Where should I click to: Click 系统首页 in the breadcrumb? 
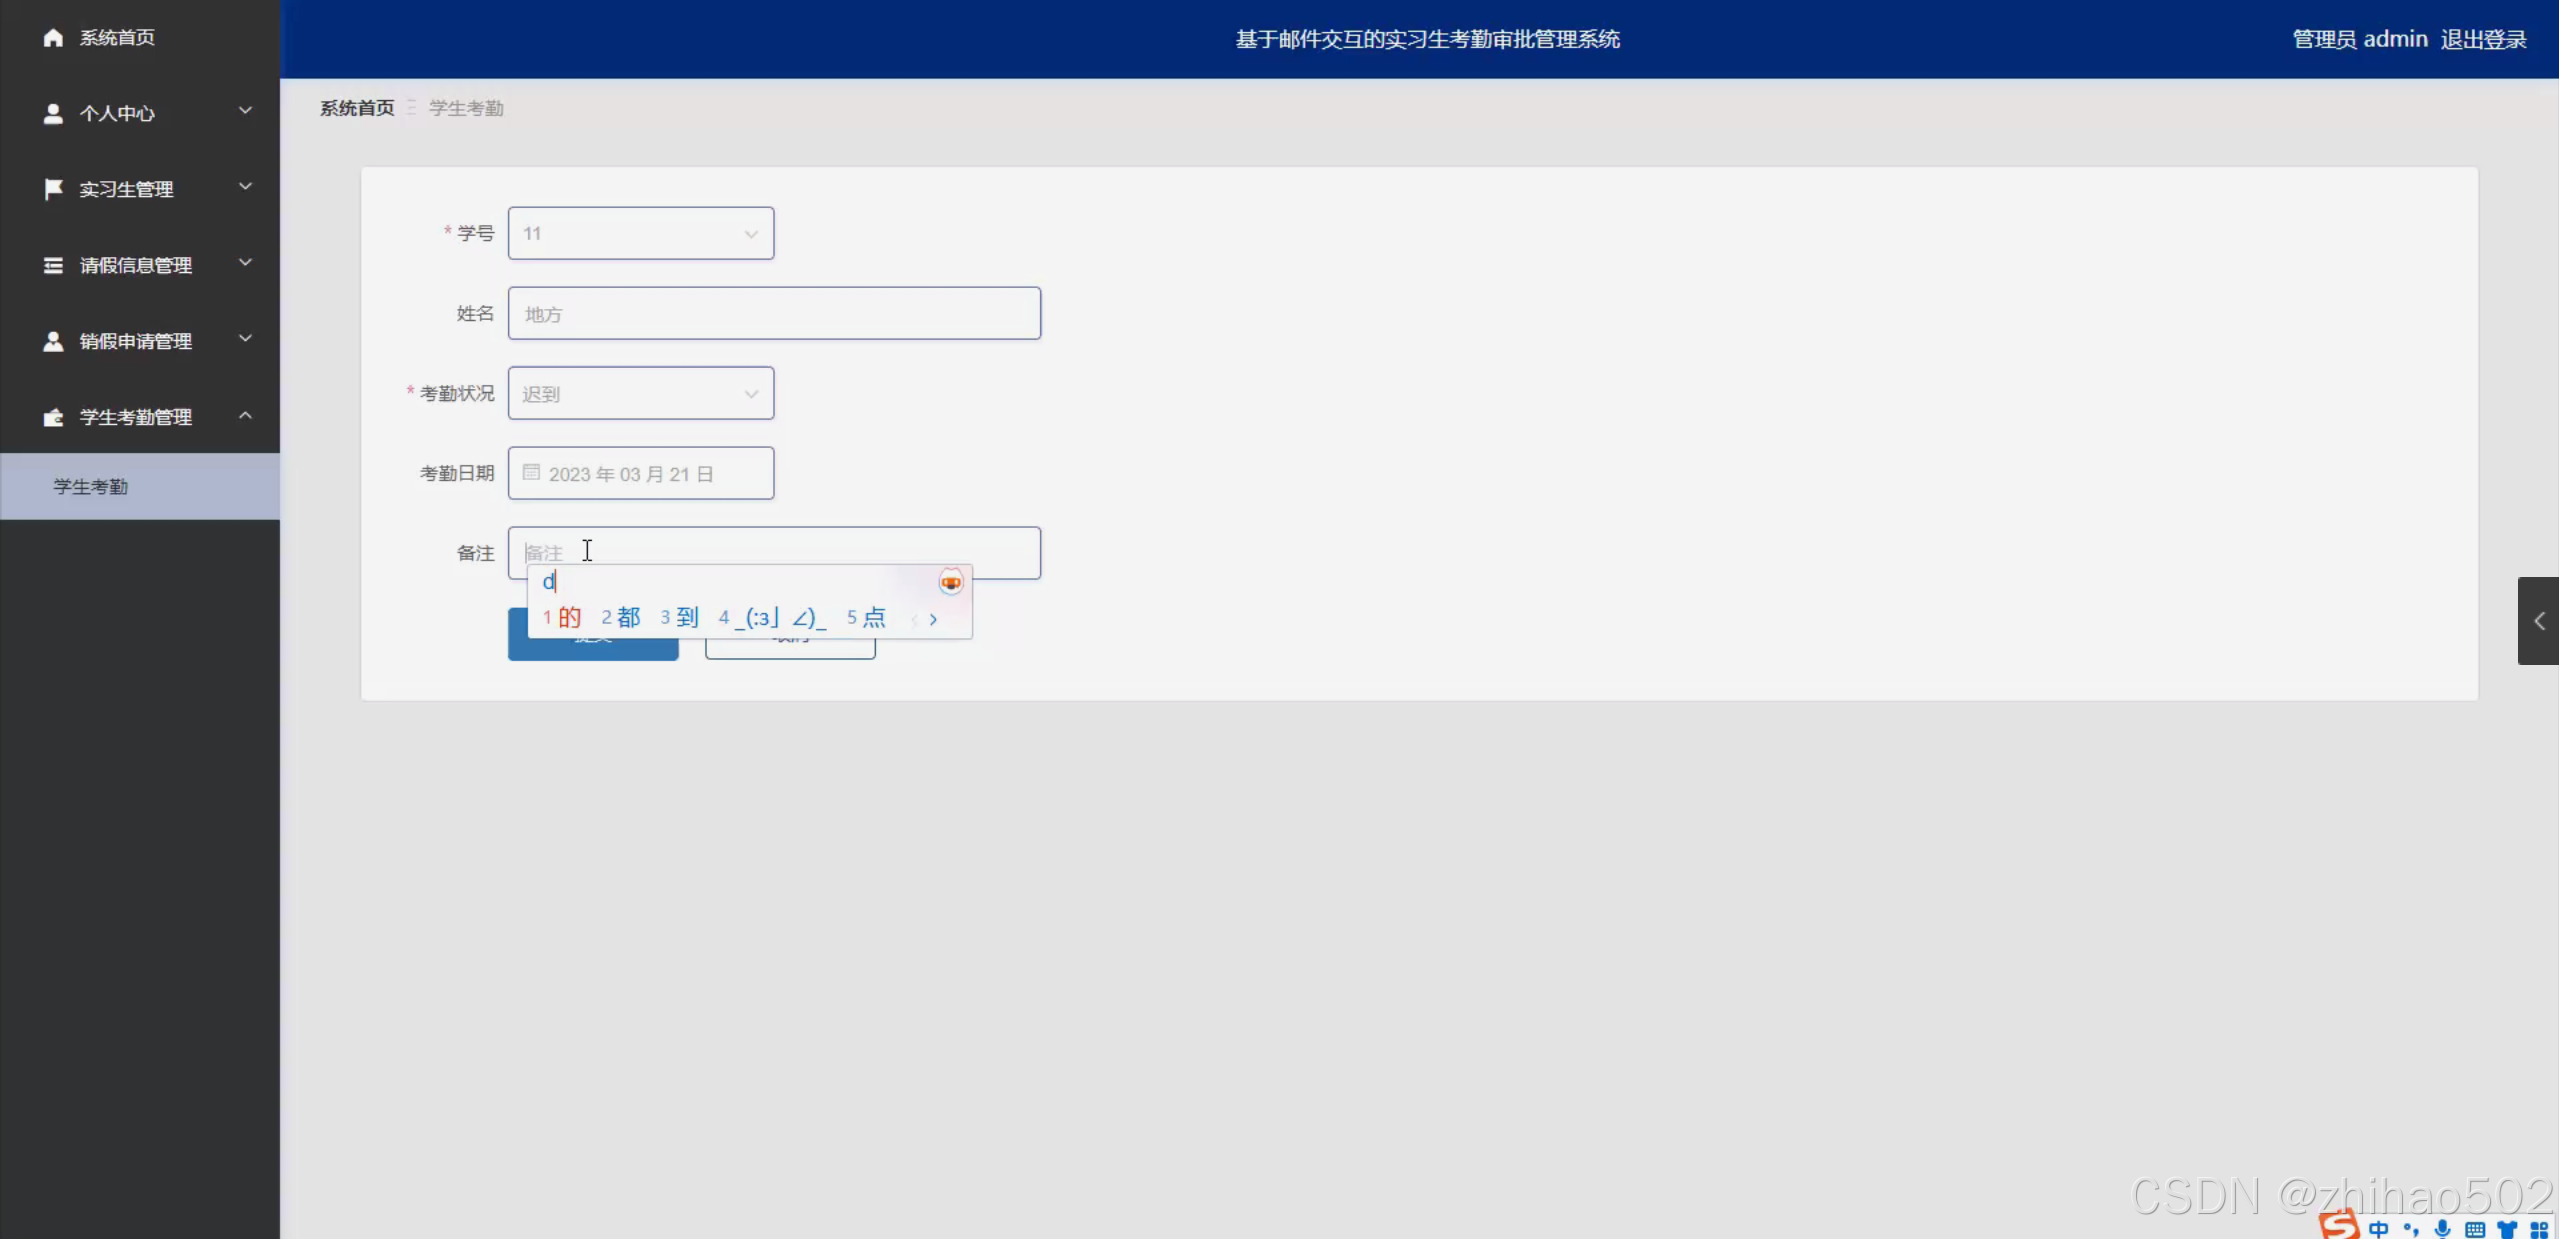[x=357, y=108]
